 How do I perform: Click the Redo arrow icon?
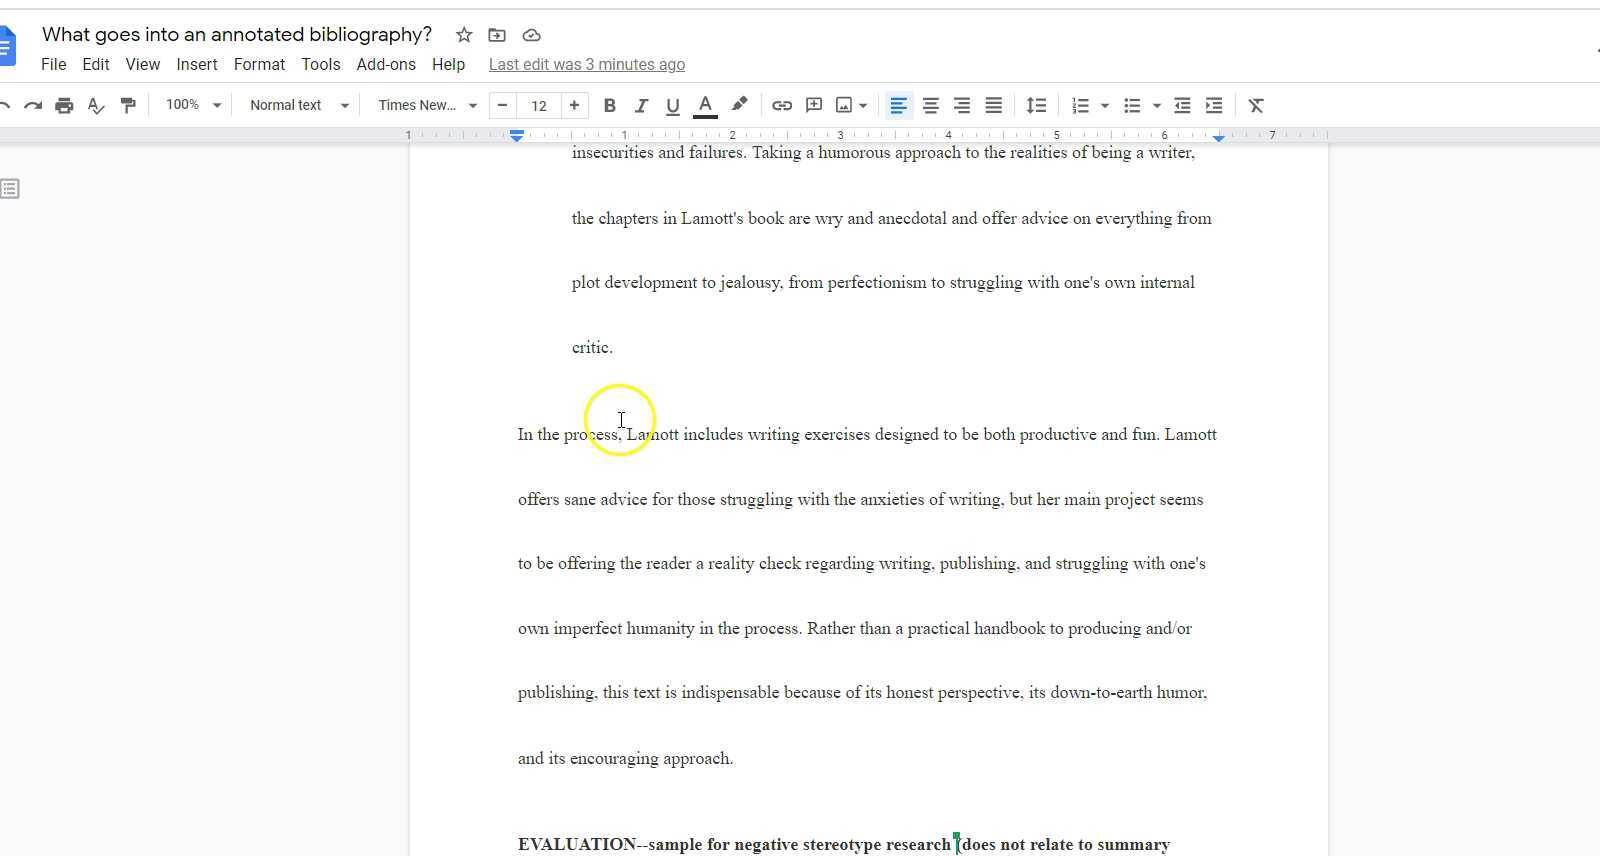33,105
